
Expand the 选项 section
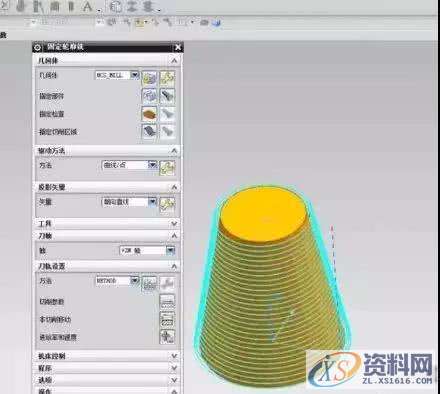coord(174,380)
